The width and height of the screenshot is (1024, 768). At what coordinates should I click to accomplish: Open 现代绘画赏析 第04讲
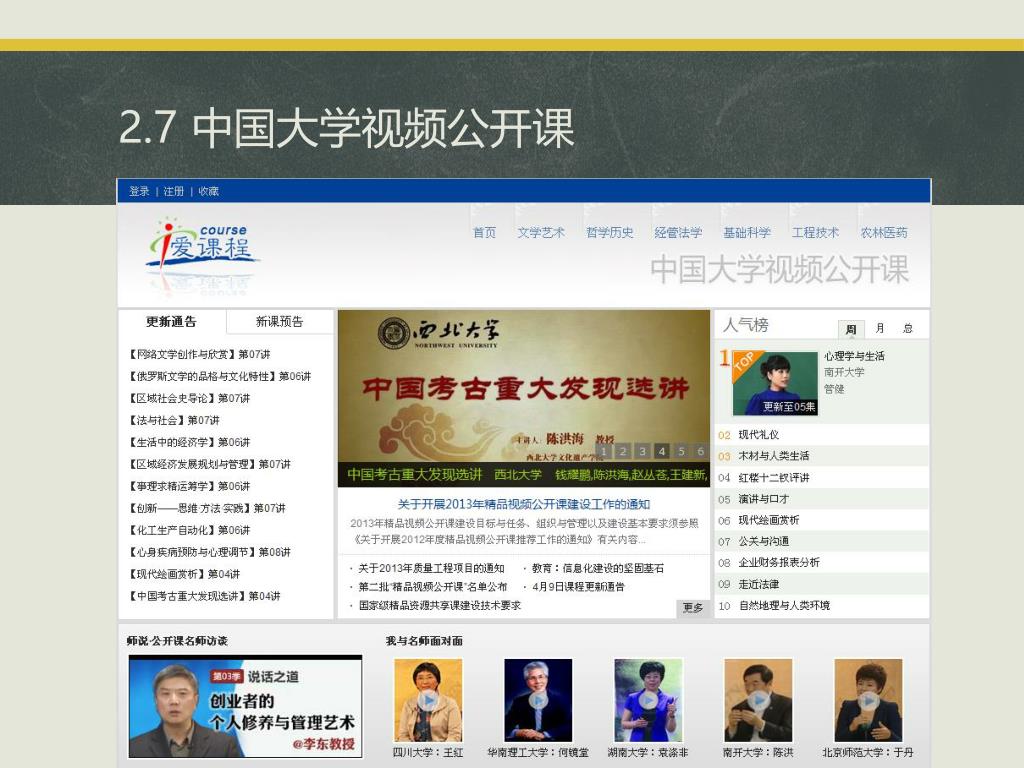[x=185, y=575]
